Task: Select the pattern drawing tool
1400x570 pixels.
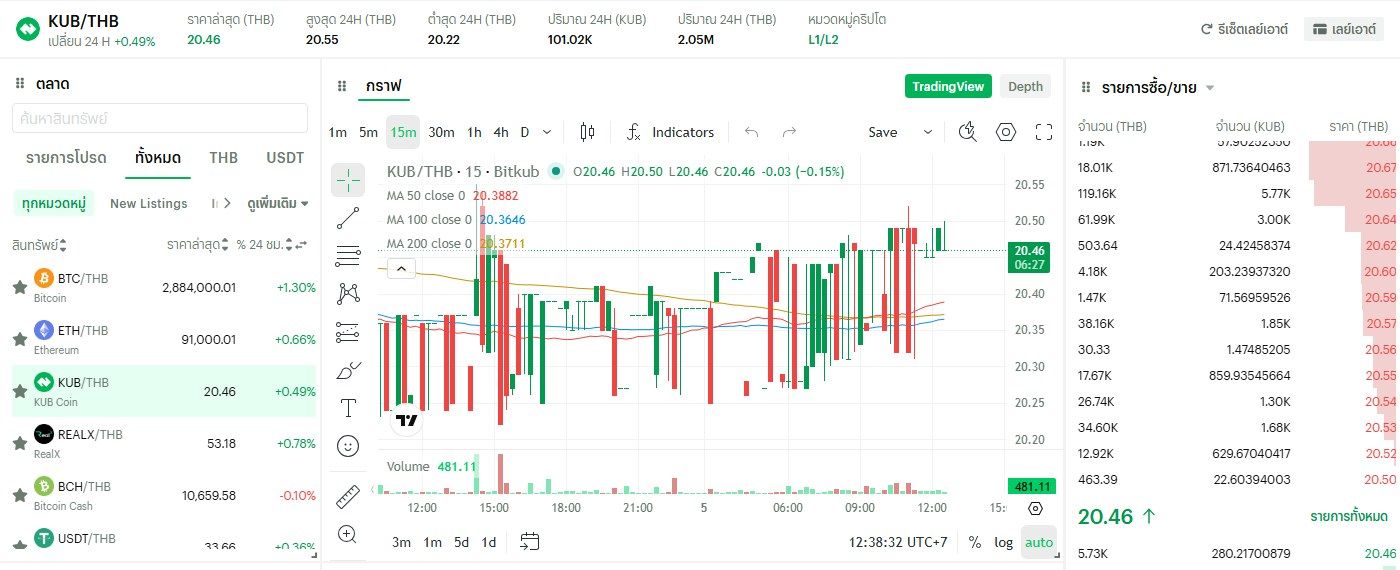Action: (x=348, y=293)
